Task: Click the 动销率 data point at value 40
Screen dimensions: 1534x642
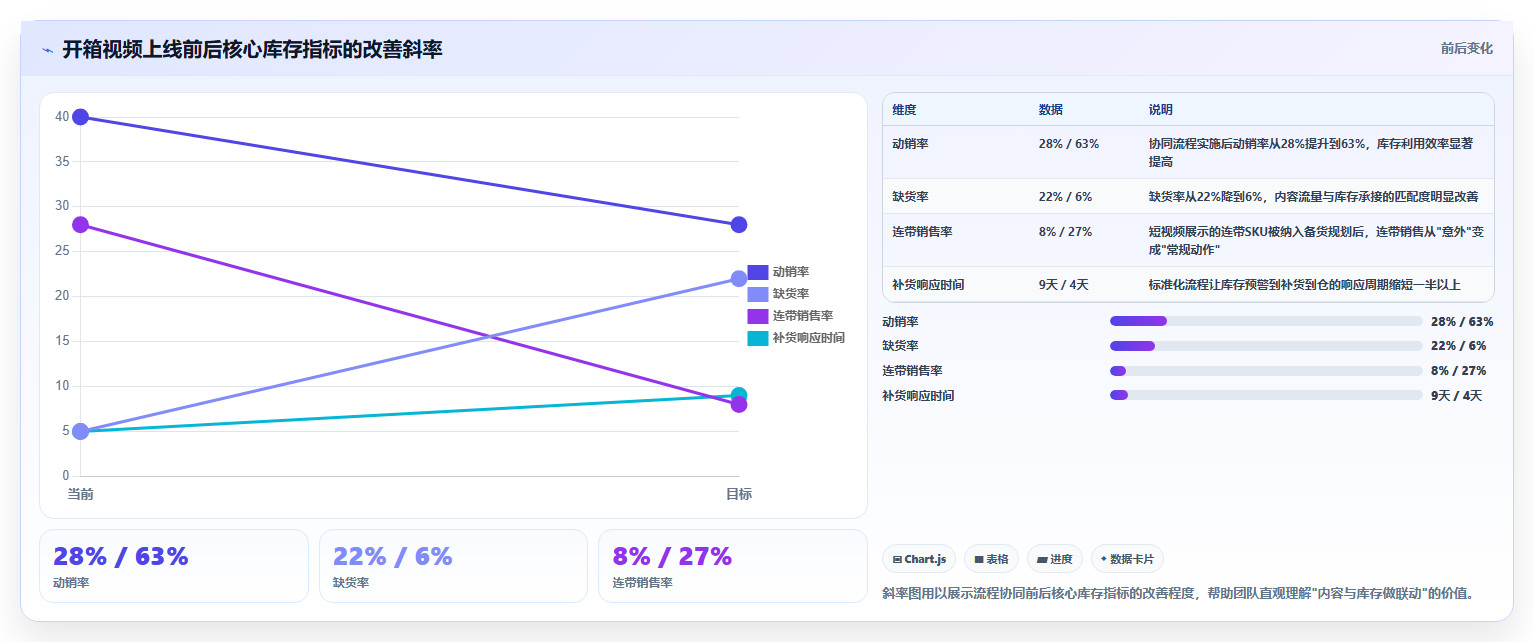Action: click(80, 117)
